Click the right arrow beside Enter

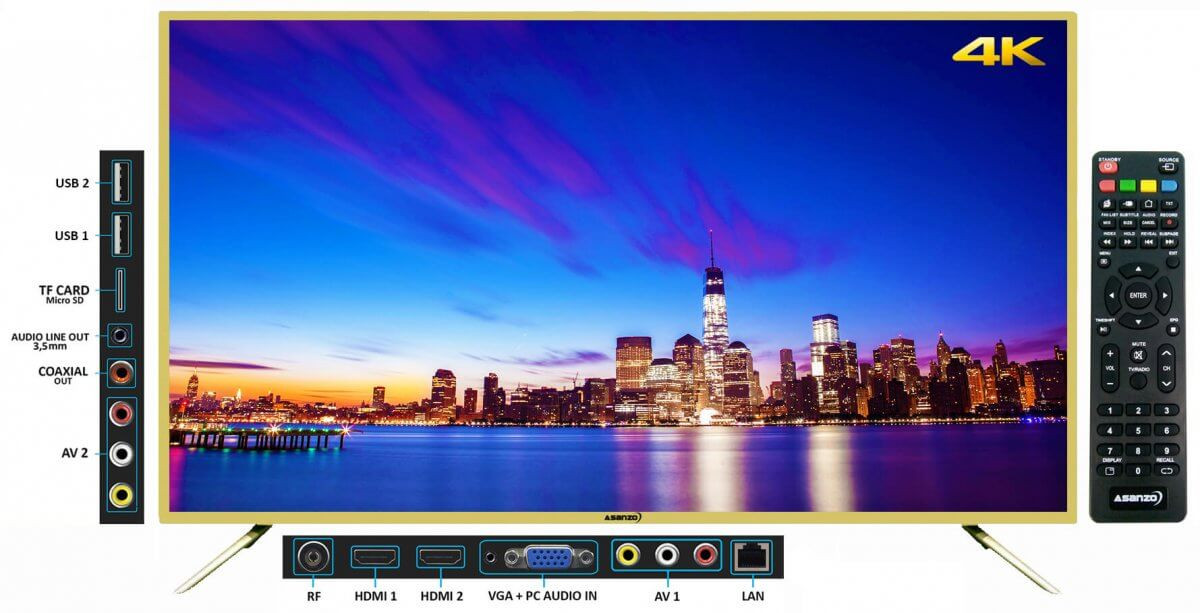[1163, 295]
